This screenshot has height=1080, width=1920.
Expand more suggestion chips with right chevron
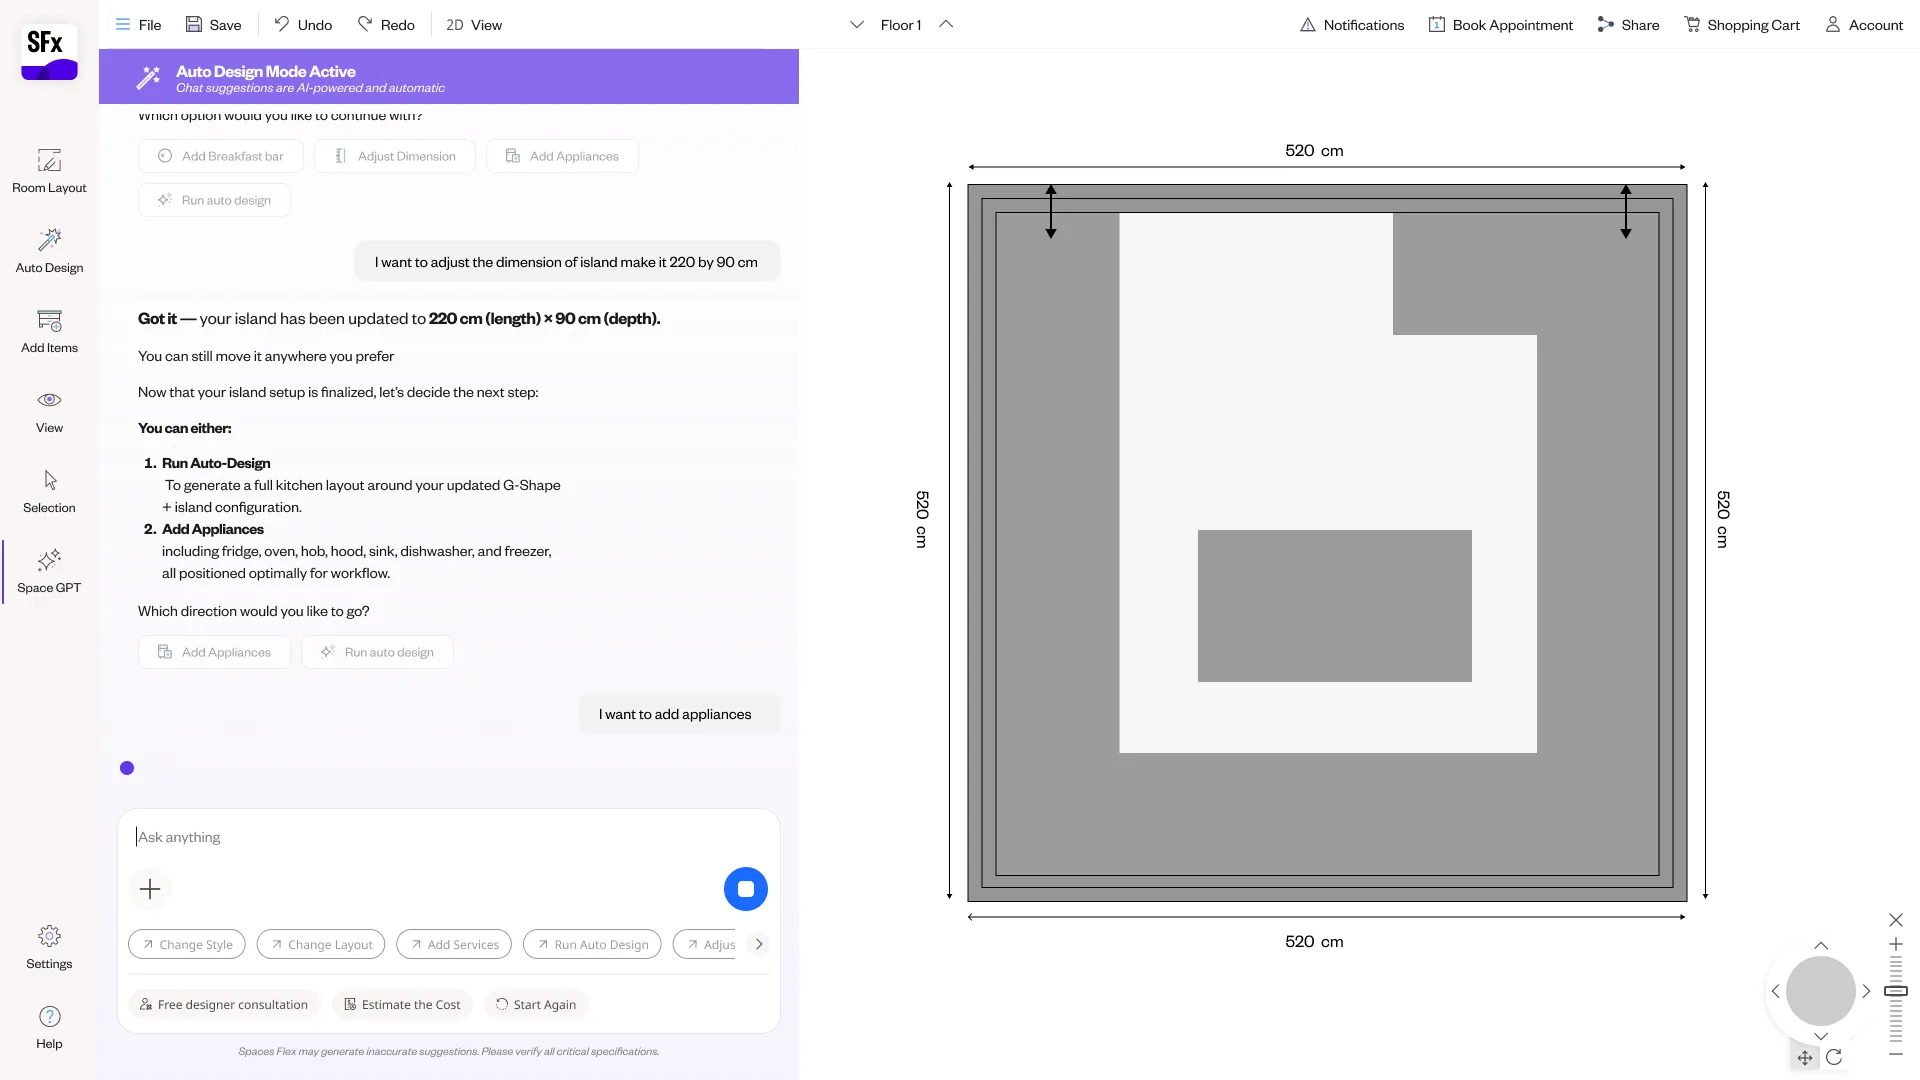pos(759,944)
